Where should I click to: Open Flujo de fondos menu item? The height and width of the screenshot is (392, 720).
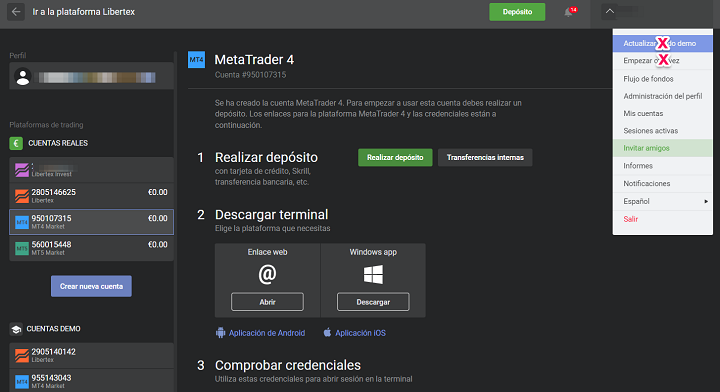(663, 78)
